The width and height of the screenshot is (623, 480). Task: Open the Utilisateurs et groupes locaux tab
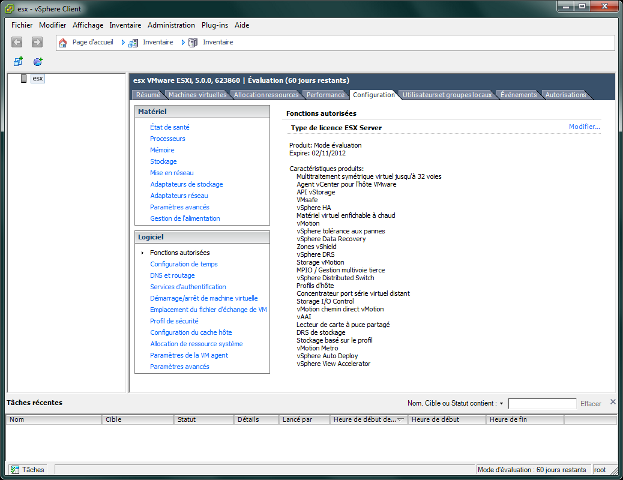pos(447,95)
